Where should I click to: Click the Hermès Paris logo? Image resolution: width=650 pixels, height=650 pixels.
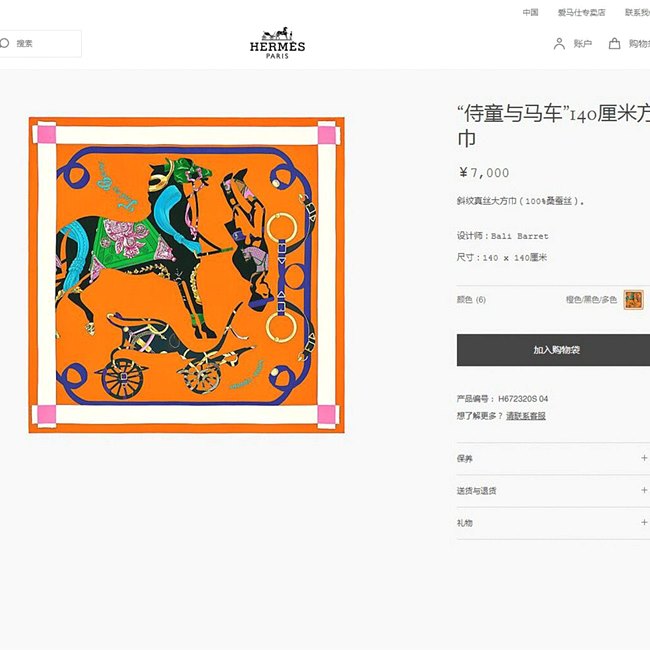click(x=277, y=43)
